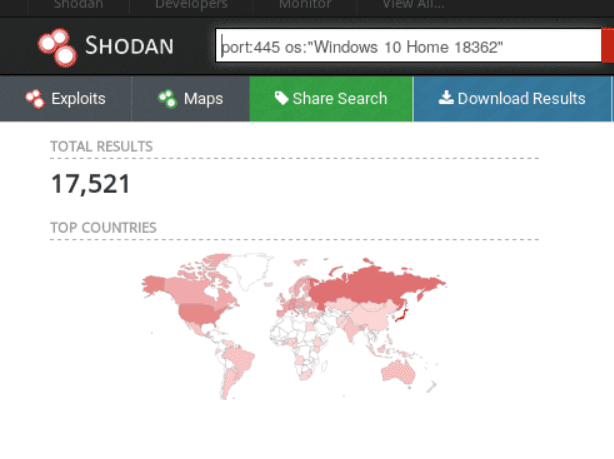The image size is (614, 459).
Task: Open Monitor in the top navigation
Action: pos(304,5)
